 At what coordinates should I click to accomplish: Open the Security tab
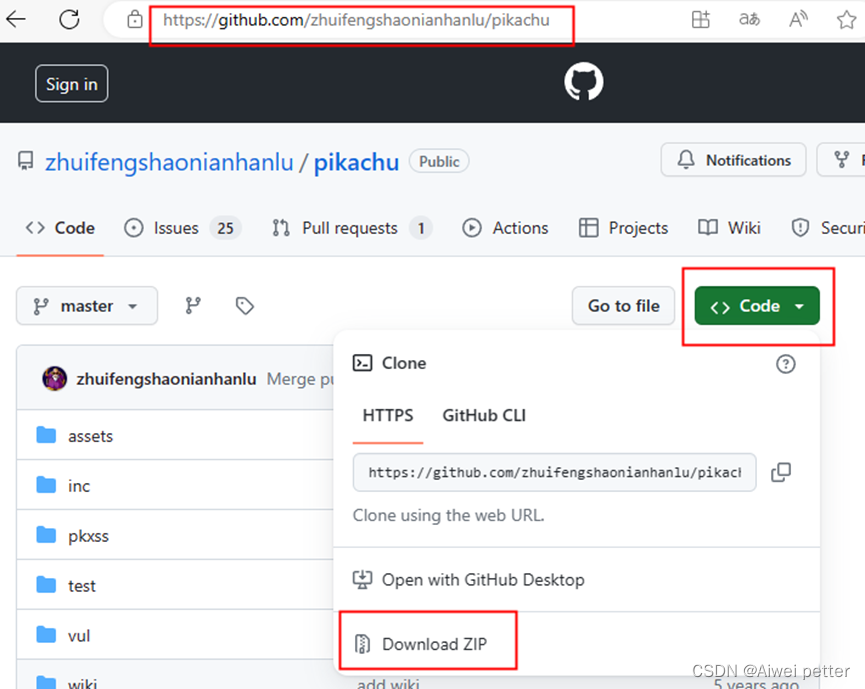(x=827, y=228)
